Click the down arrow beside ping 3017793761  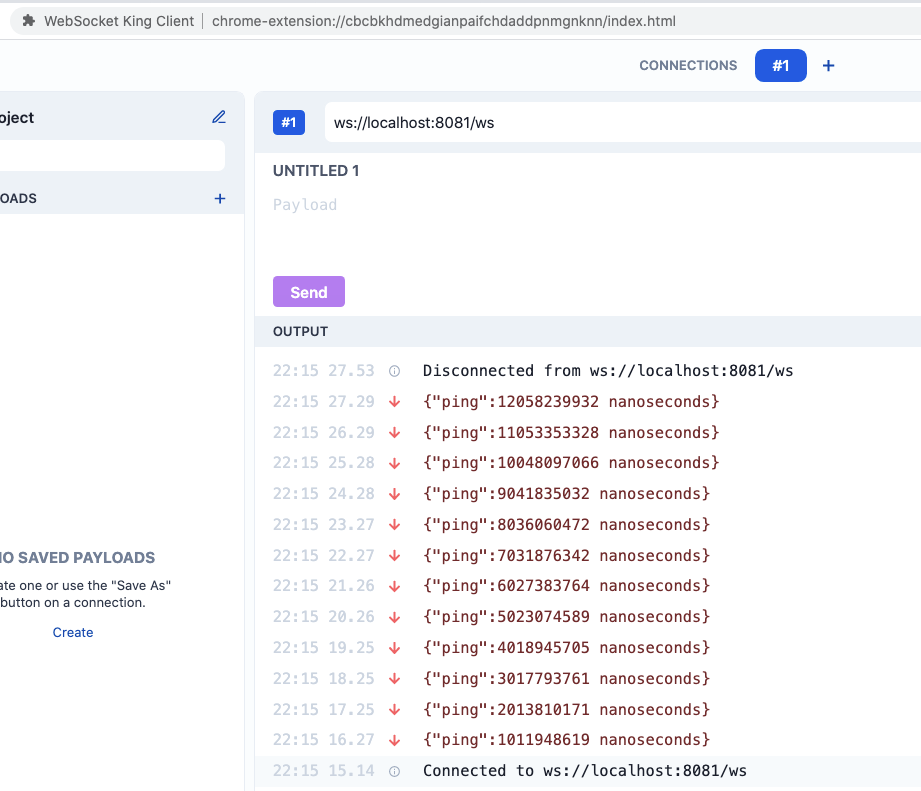click(395, 679)
